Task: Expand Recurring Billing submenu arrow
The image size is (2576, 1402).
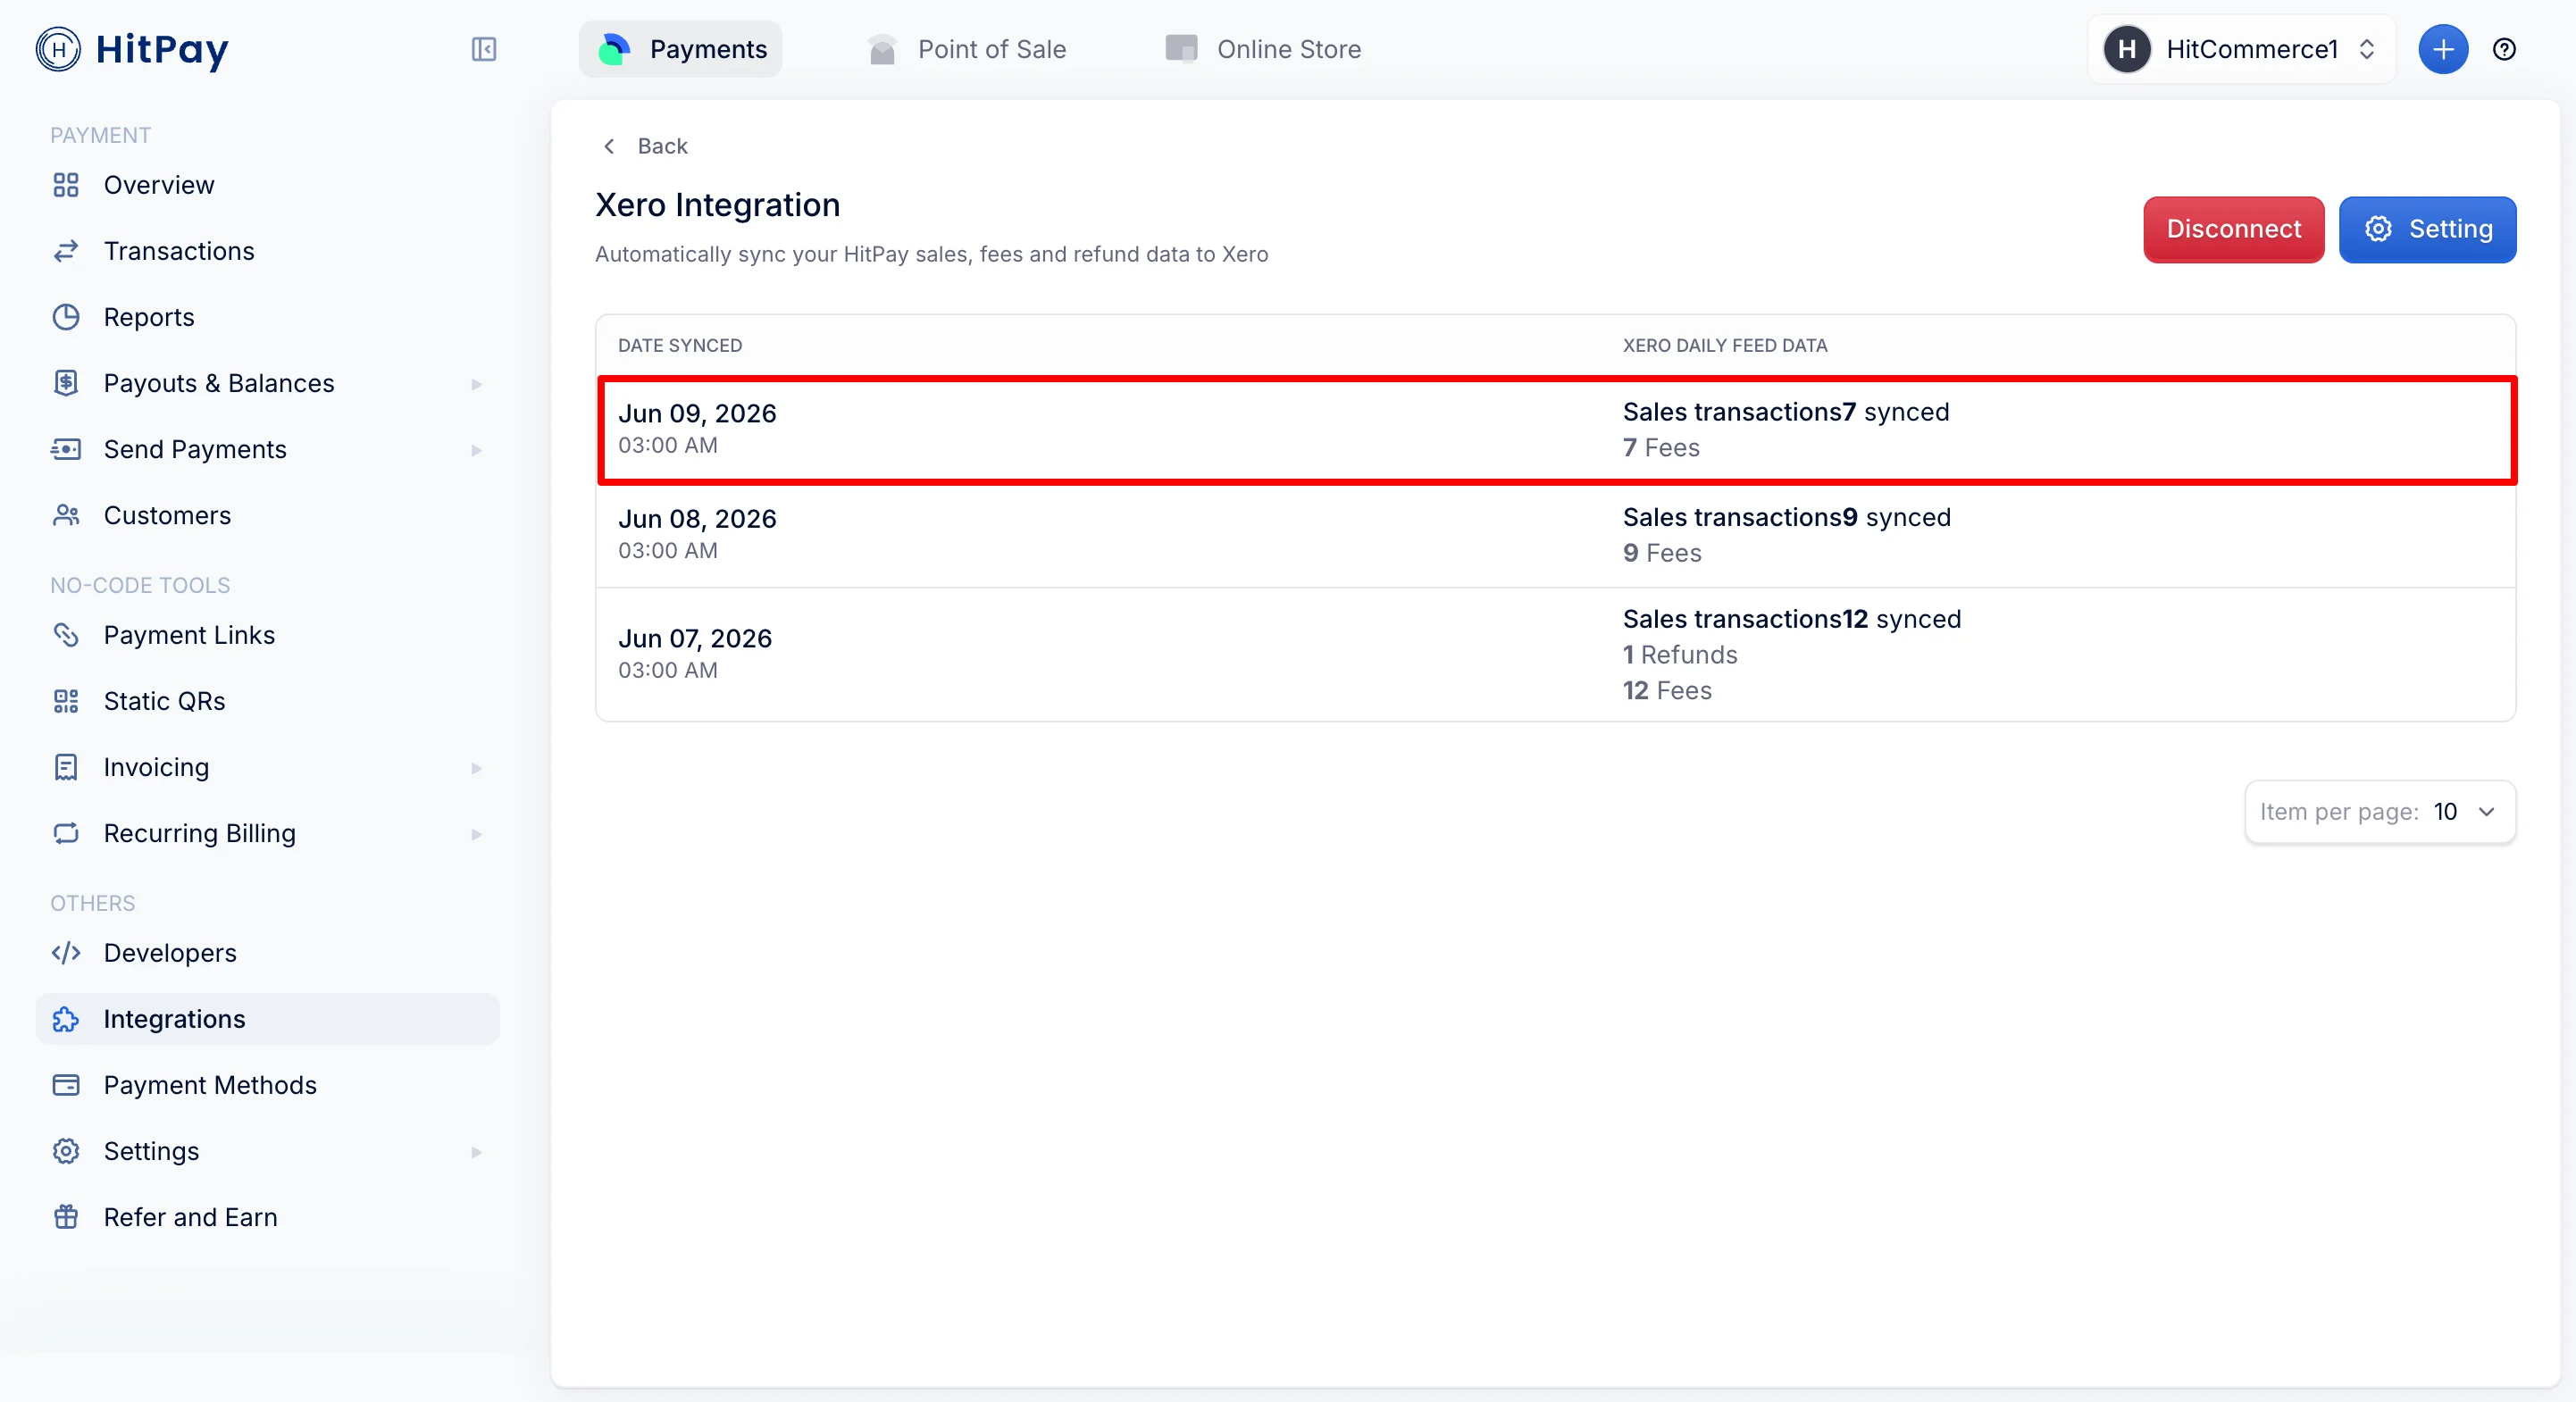Action: click(x=476, y=834)
